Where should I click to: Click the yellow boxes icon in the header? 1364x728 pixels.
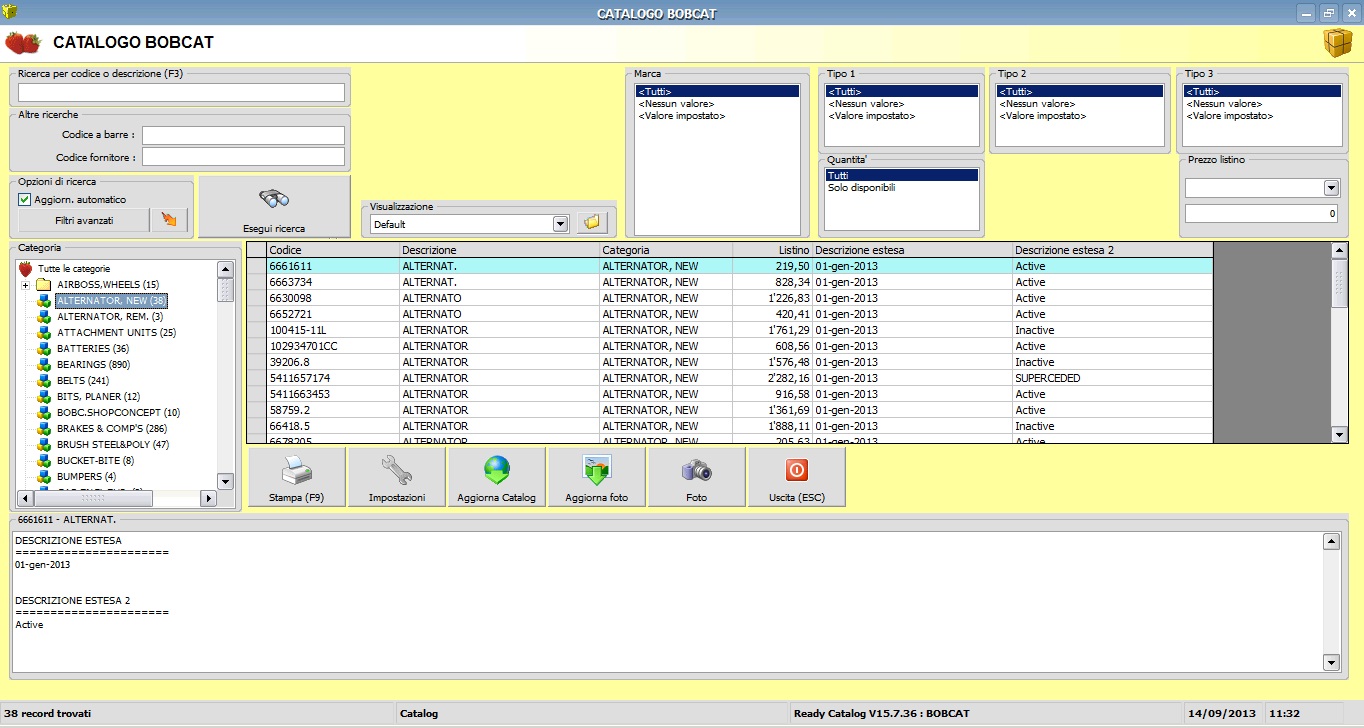(1337, 43)
